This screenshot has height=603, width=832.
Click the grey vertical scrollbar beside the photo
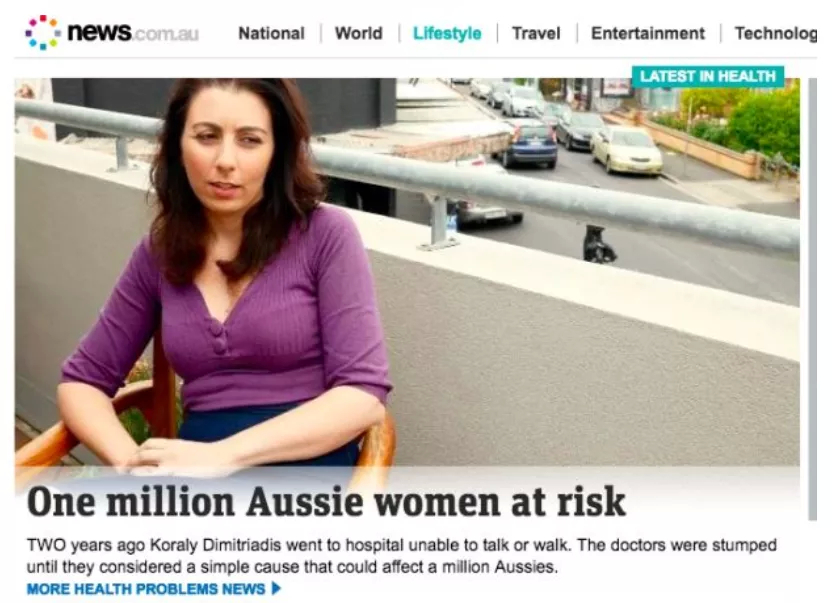pos(812,299)
